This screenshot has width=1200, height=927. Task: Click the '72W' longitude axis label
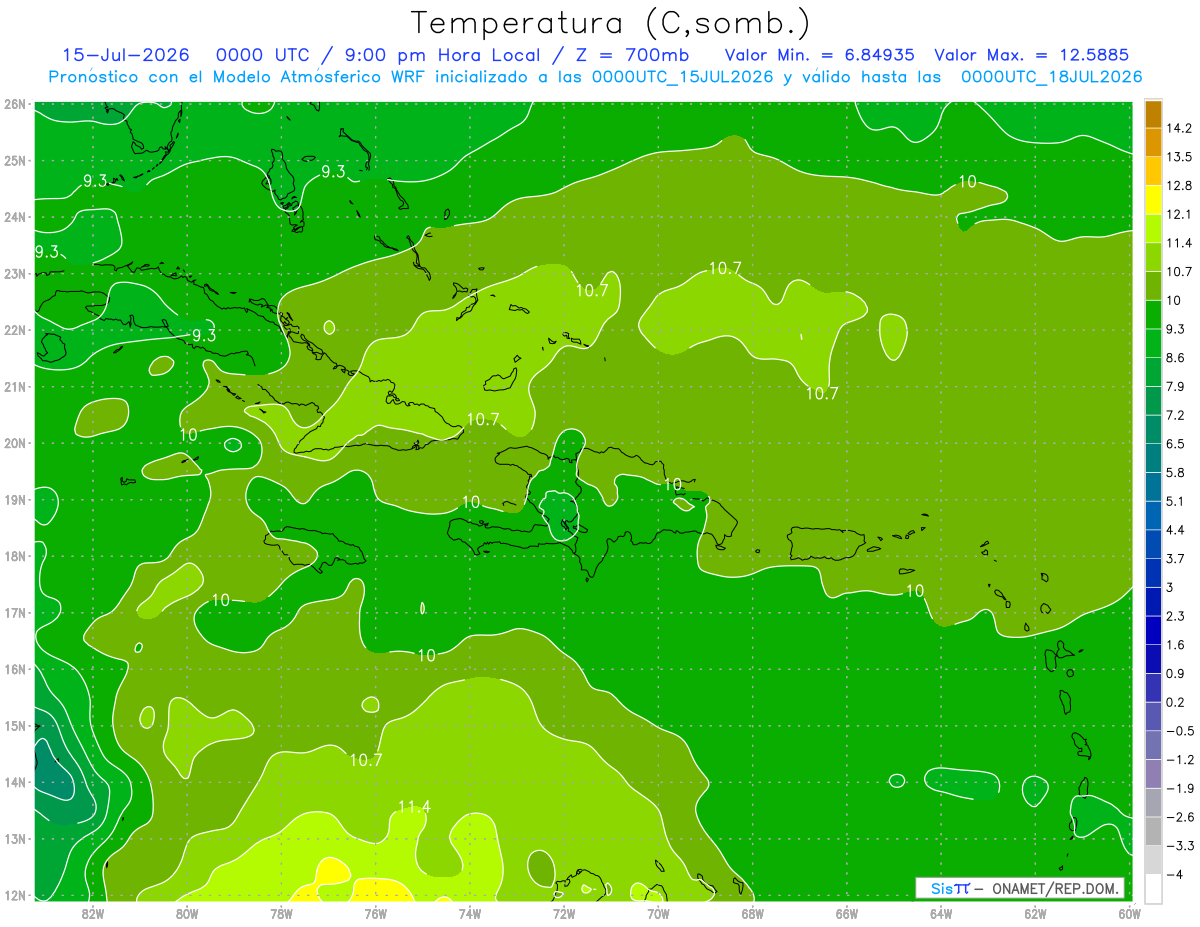point(564,912)
